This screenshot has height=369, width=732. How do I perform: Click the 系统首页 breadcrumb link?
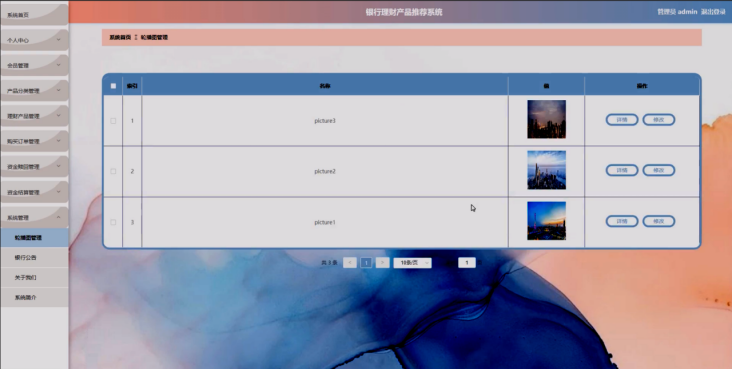(x=120, y=37)
